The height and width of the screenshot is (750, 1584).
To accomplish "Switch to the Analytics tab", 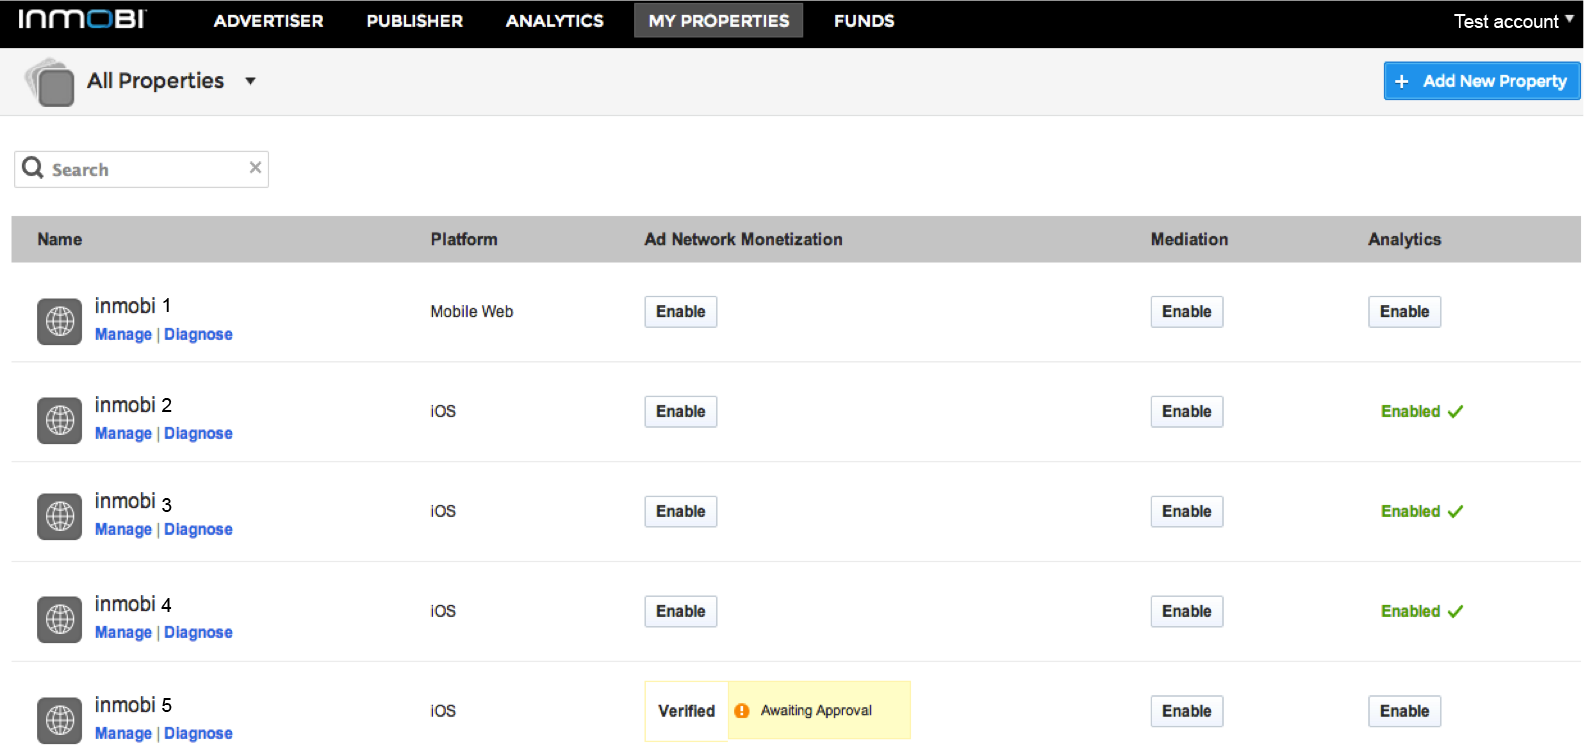I will (x=555, y=21).
